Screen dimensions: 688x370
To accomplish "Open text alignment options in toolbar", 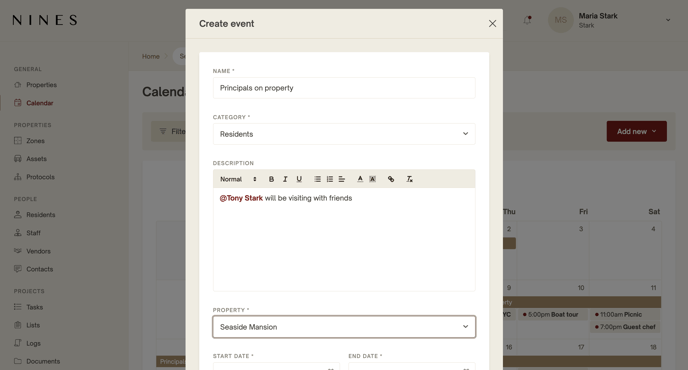I will point(342,179).
